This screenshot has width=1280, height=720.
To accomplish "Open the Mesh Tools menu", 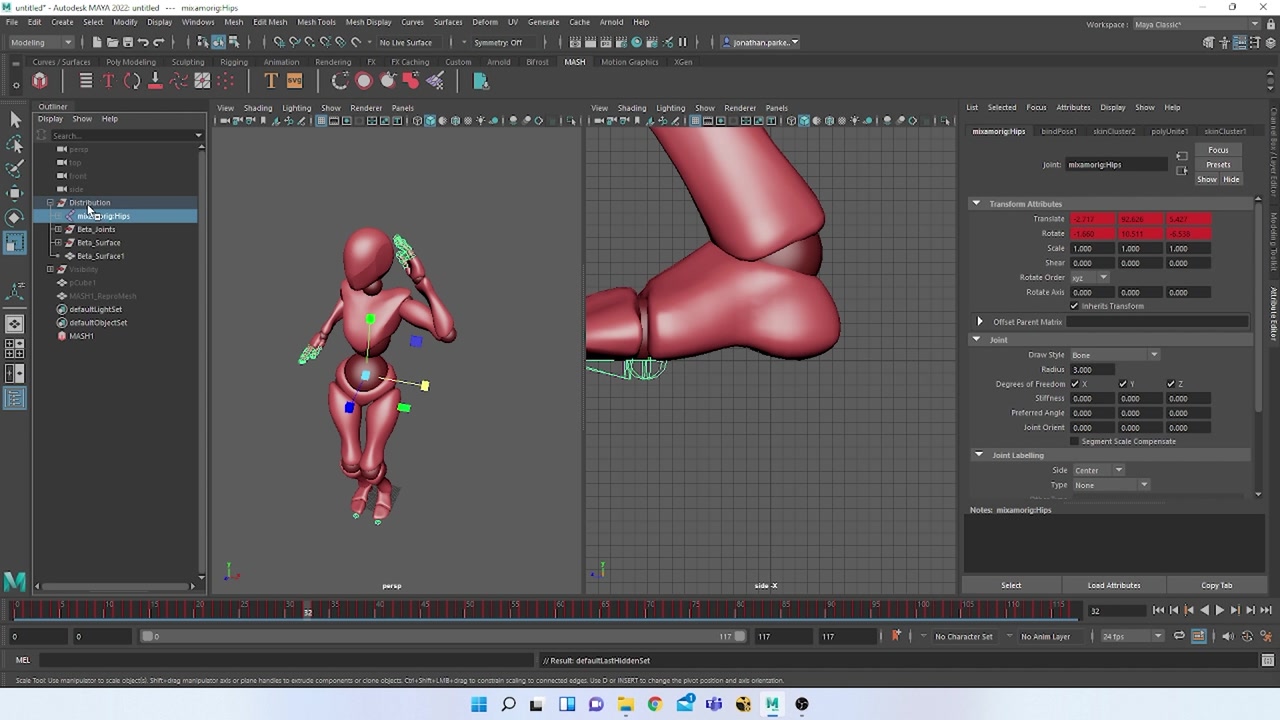I will pos(316,22).
